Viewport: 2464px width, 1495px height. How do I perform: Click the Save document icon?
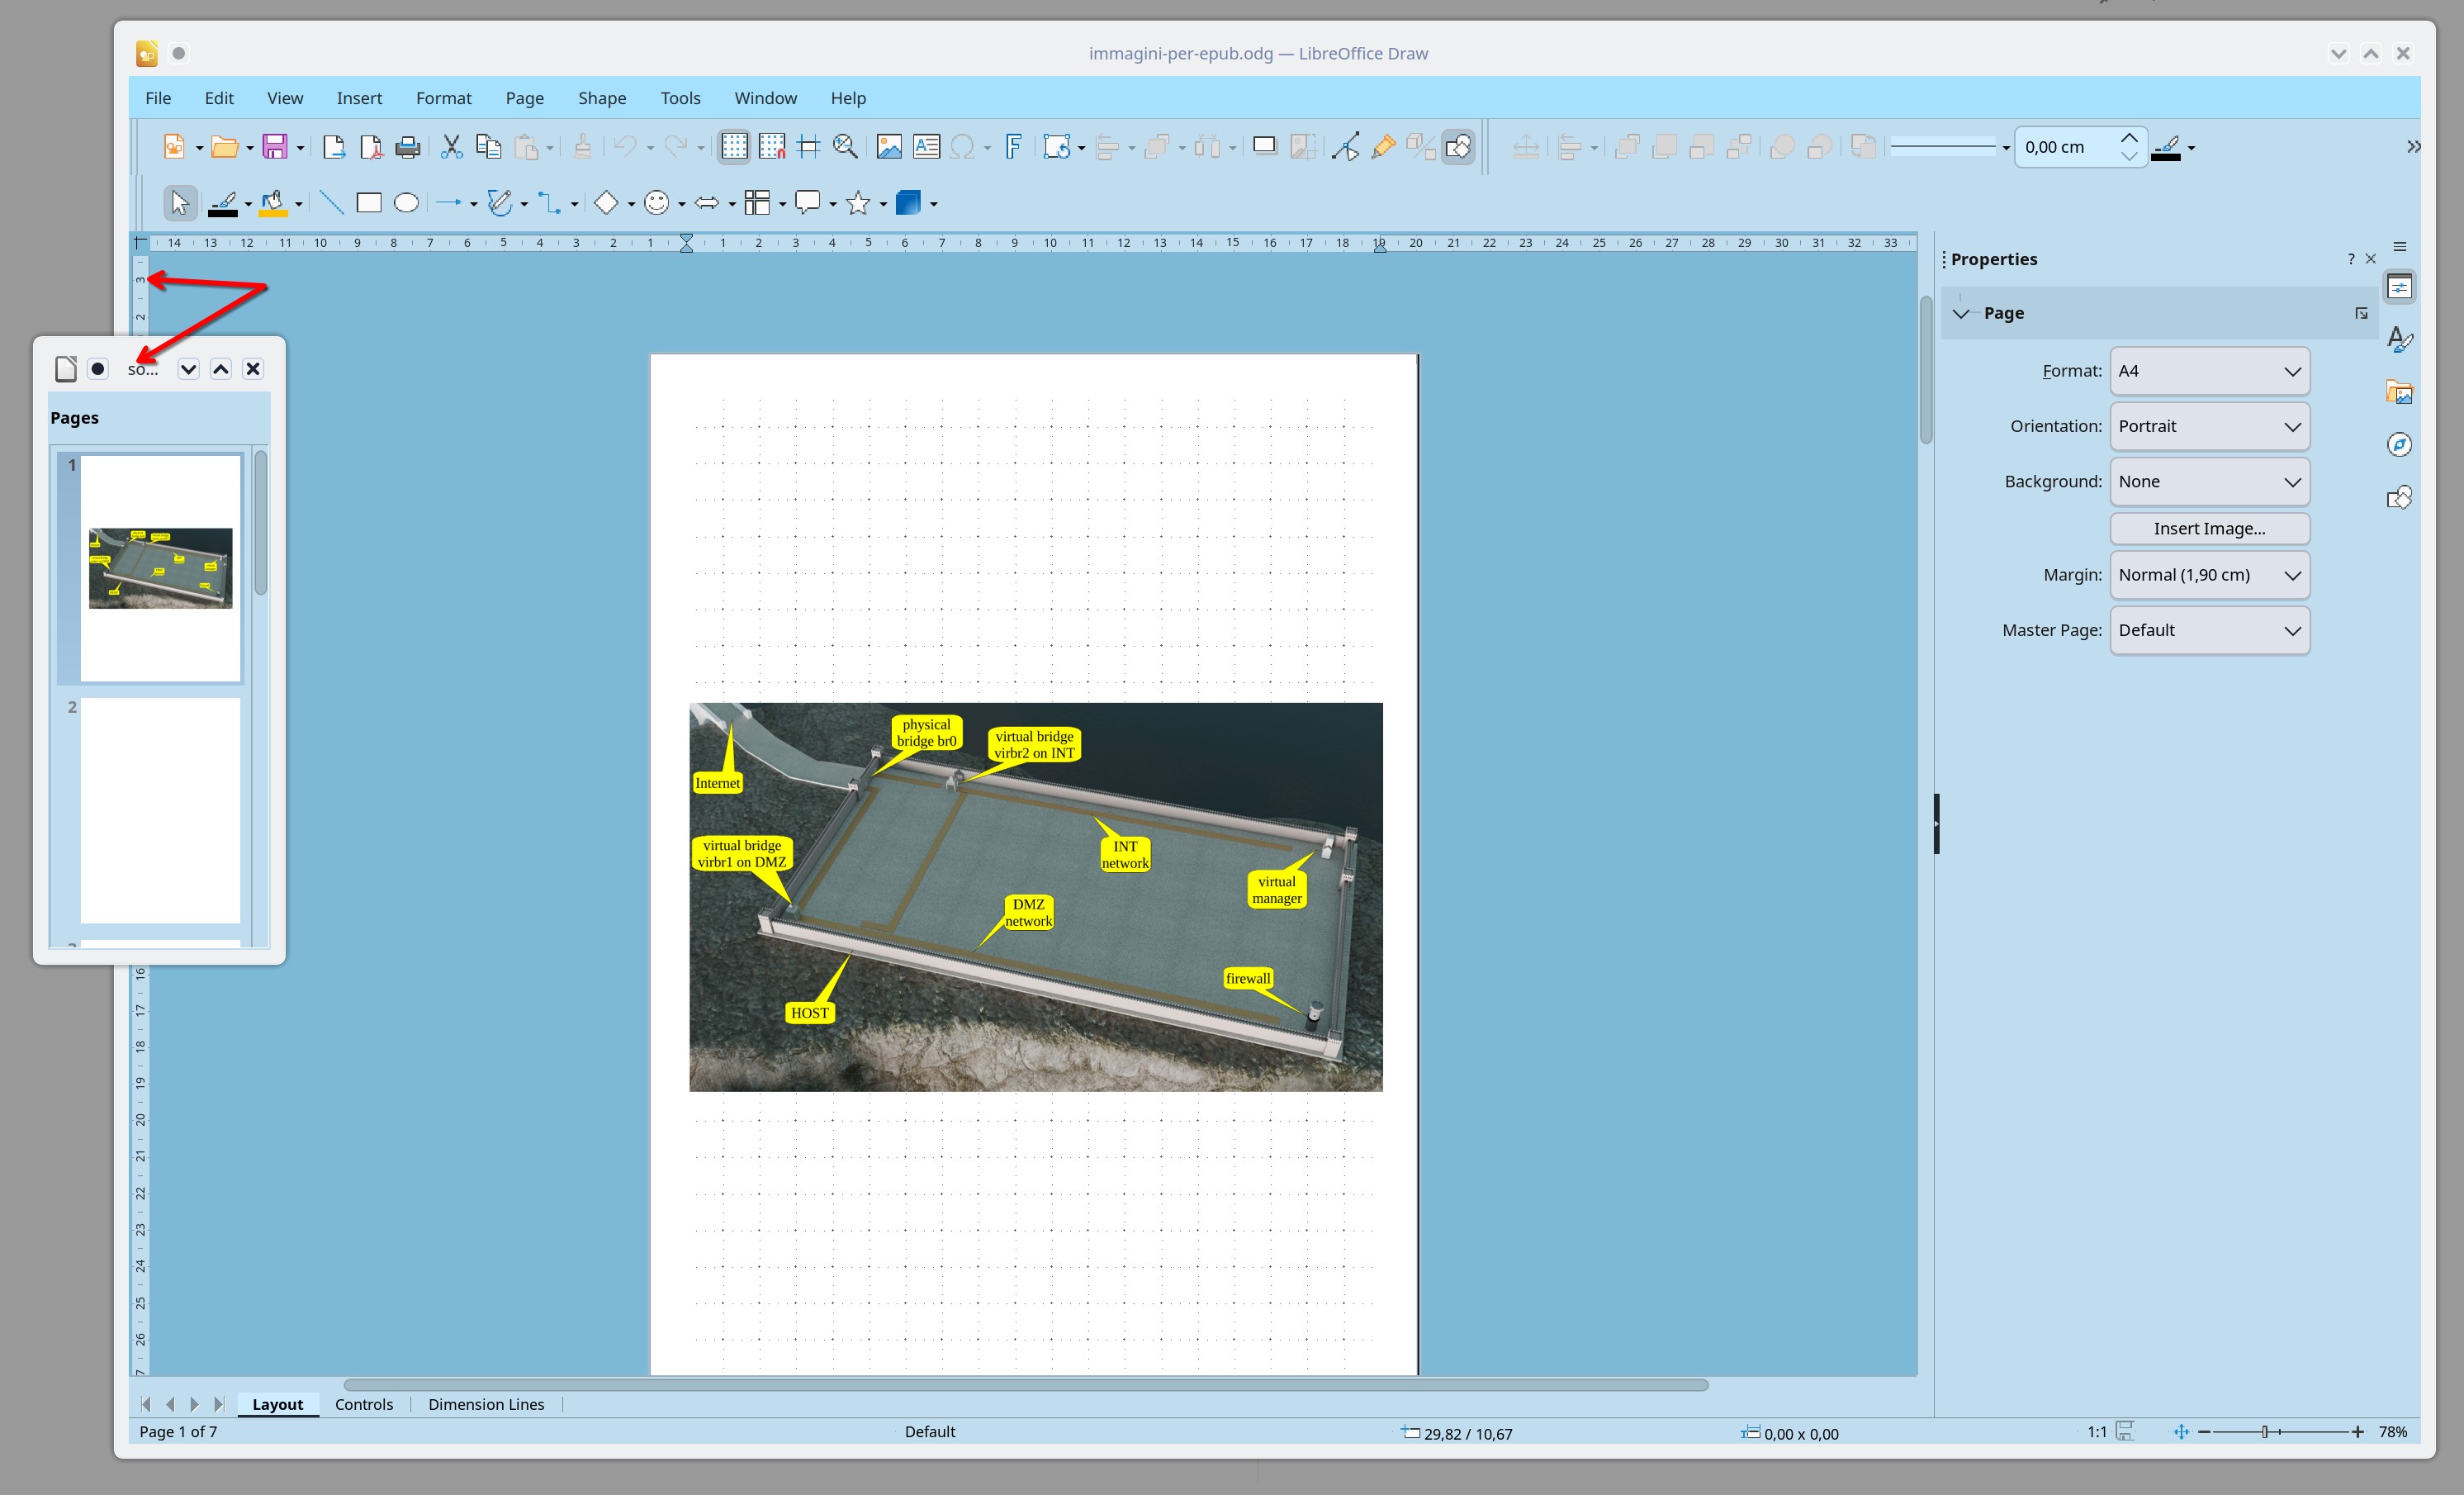pos(274,147)
